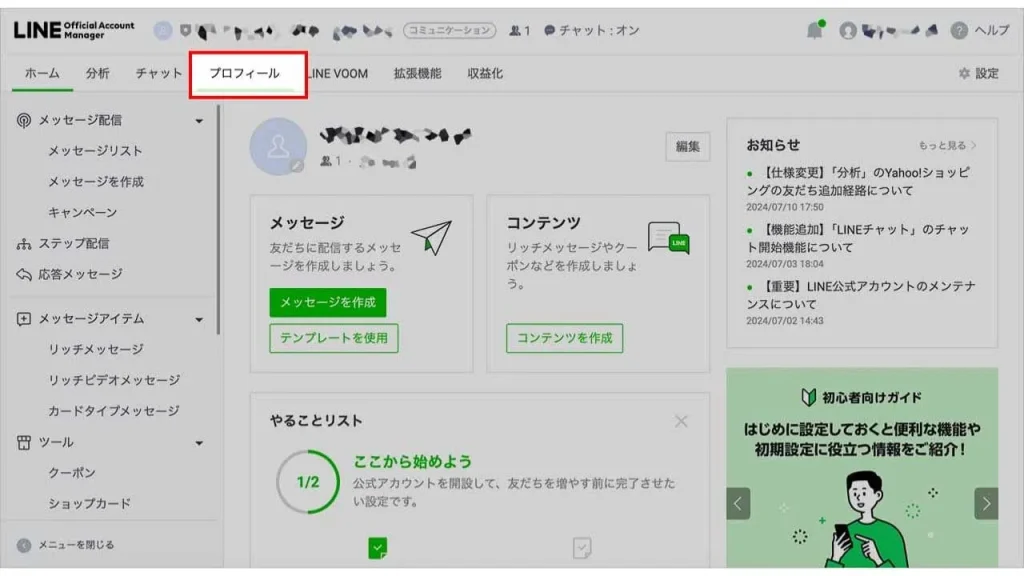Image resolution: width=1024 pixels, height=576 pixels.
Task: Open もっと見る in お知らせ panel
Action: 944,145
